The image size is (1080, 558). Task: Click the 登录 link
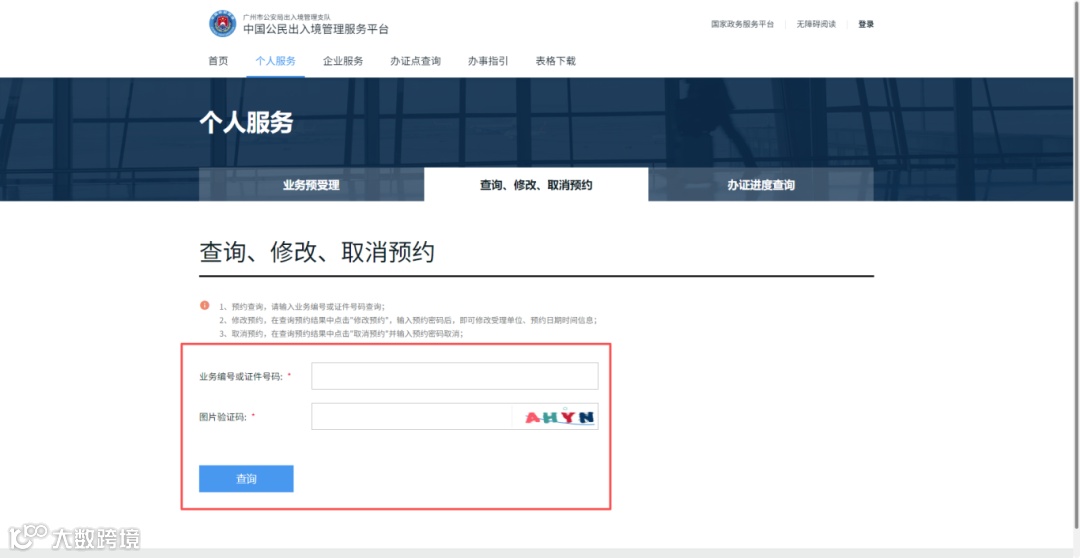pyautogui.click(x=866, y=24)
